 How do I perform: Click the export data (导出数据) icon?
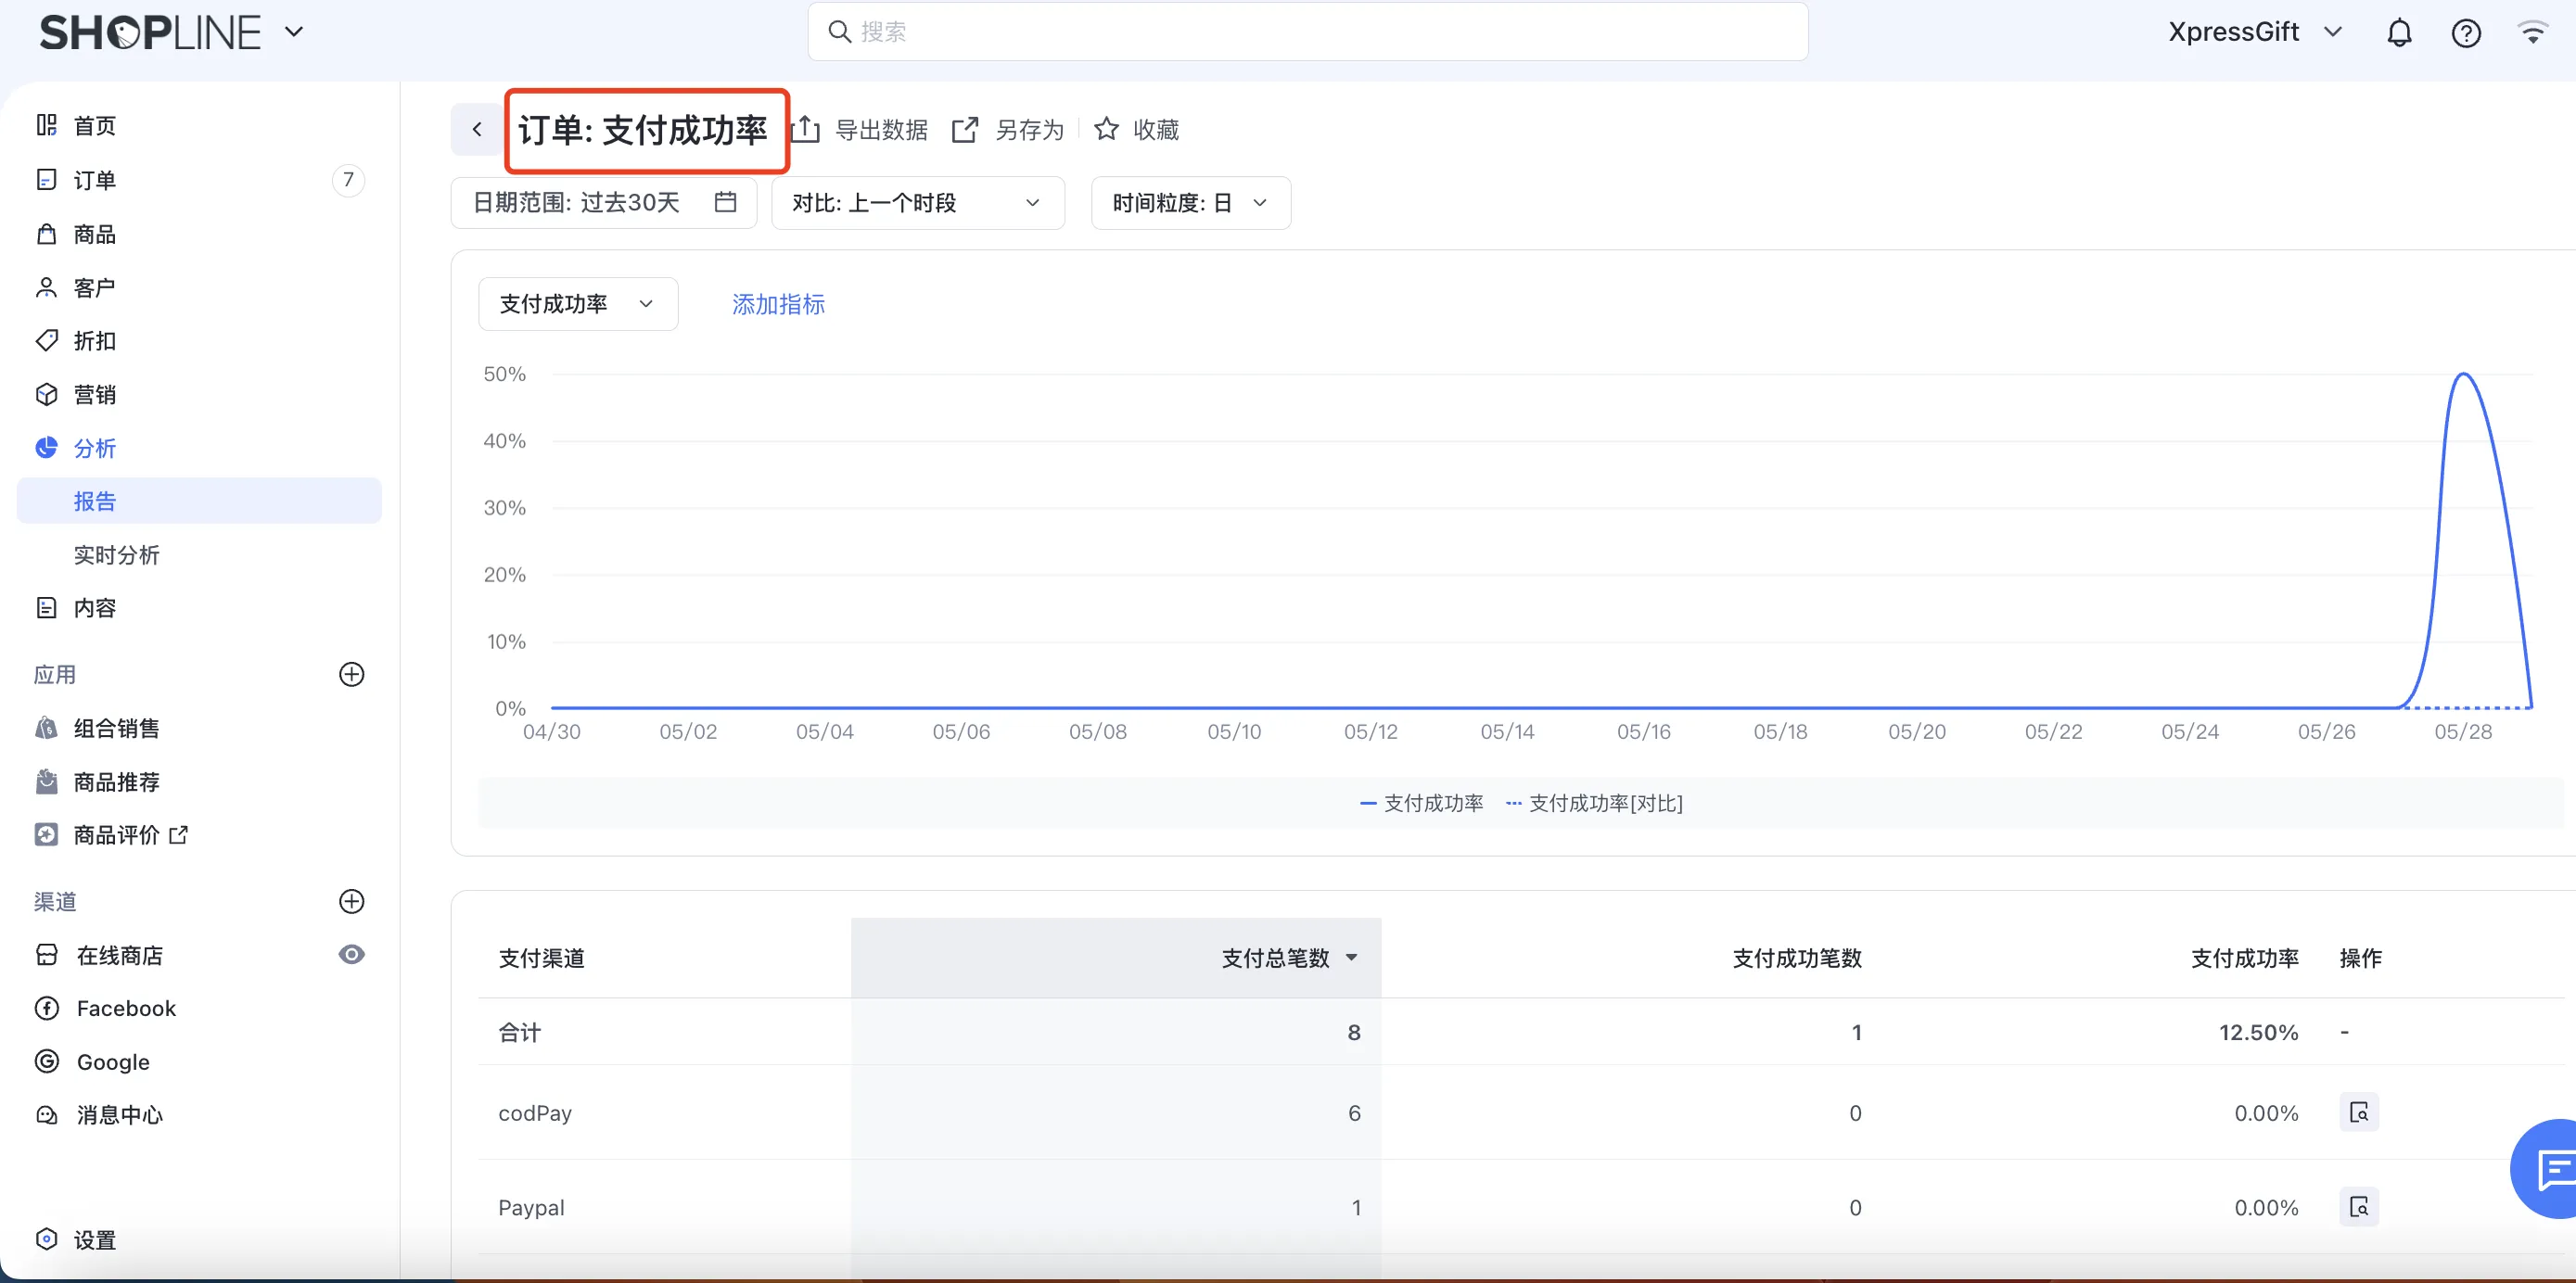(806, 130)
